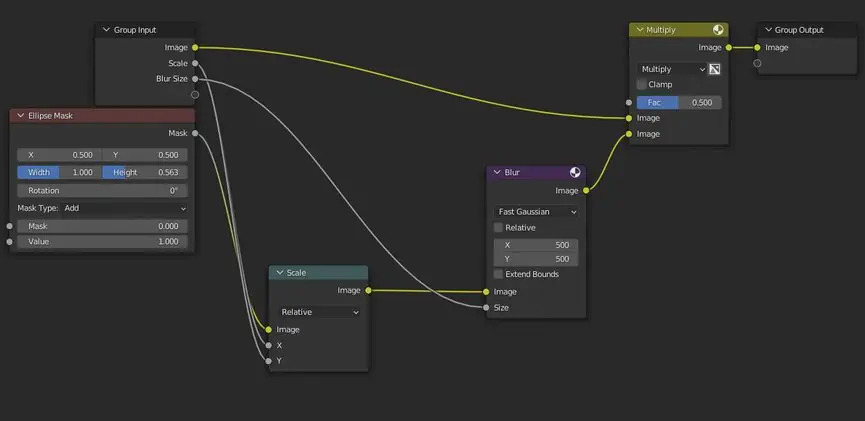Screen dimensions: 865x421
Task: Open the Relative dropdown in Scale node
Action: 318,312
